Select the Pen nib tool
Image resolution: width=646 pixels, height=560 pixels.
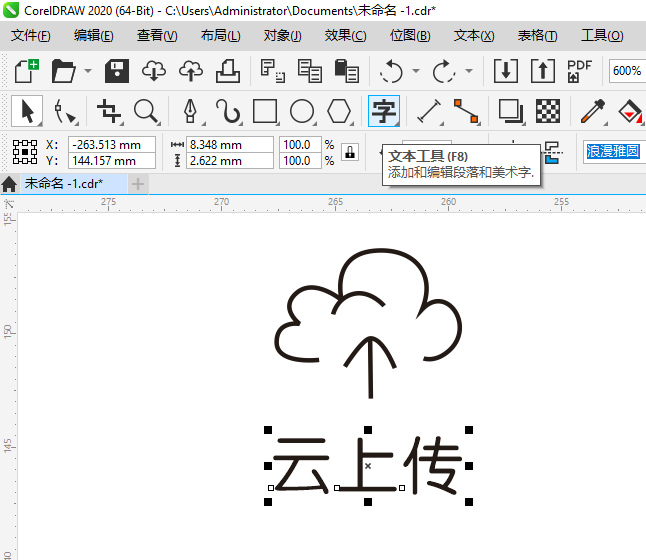click(x=190, y=111)
